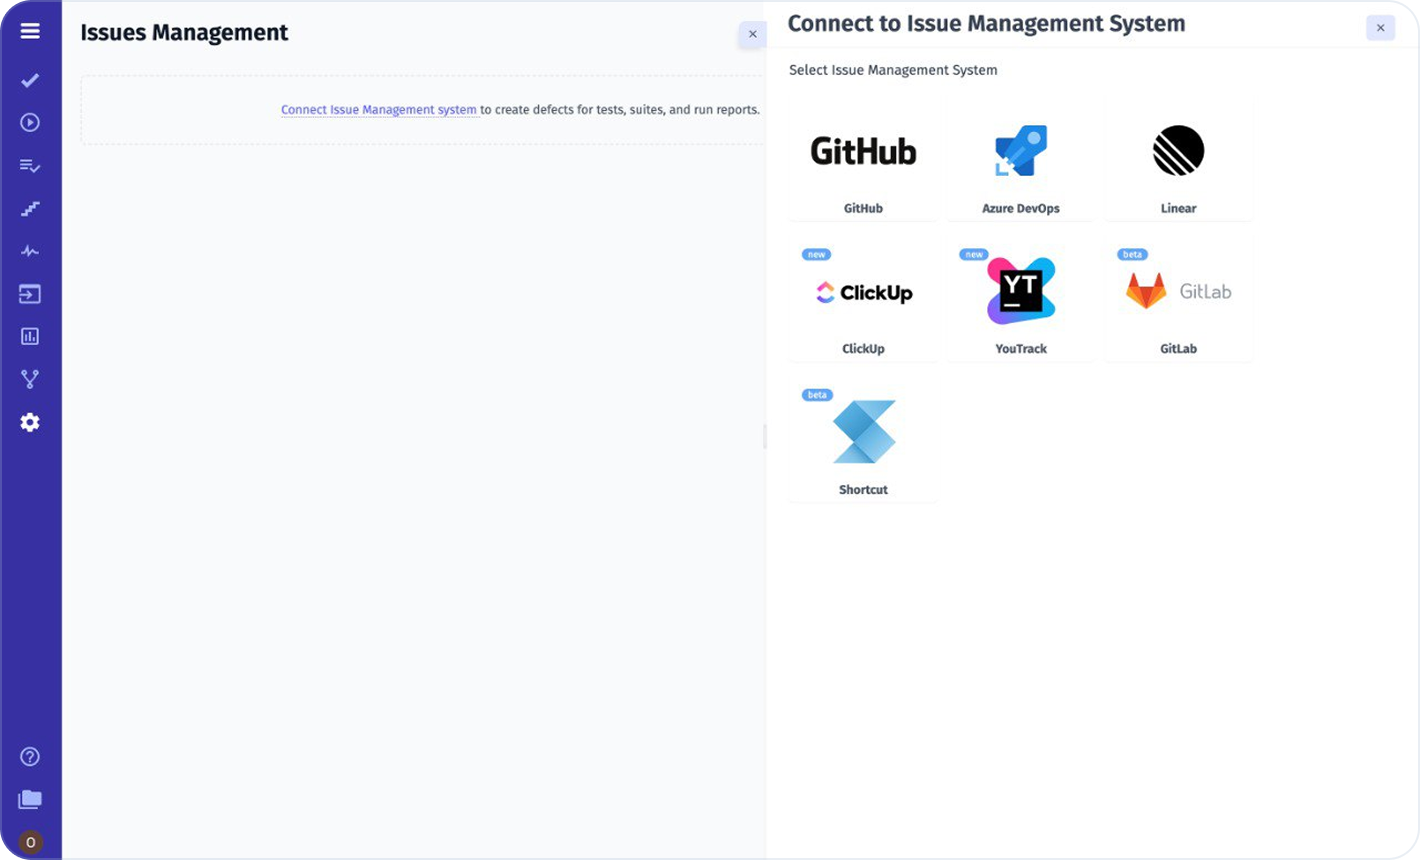Open the Runs play icon in sidebar
Viewport: 1420px width, 860px height.
tap(29, 122)
